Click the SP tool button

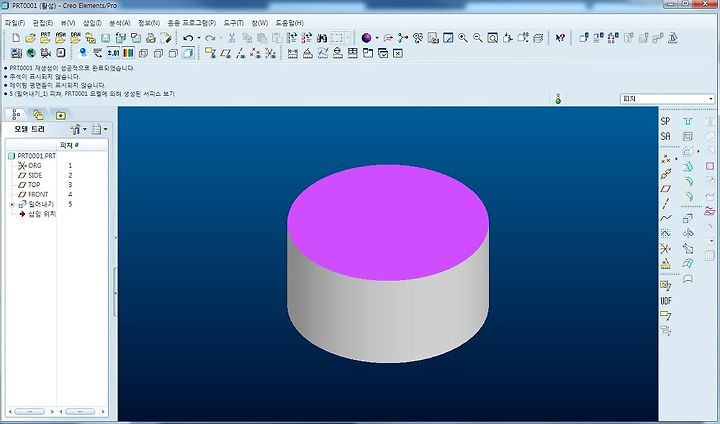click(x=665, y=121)
